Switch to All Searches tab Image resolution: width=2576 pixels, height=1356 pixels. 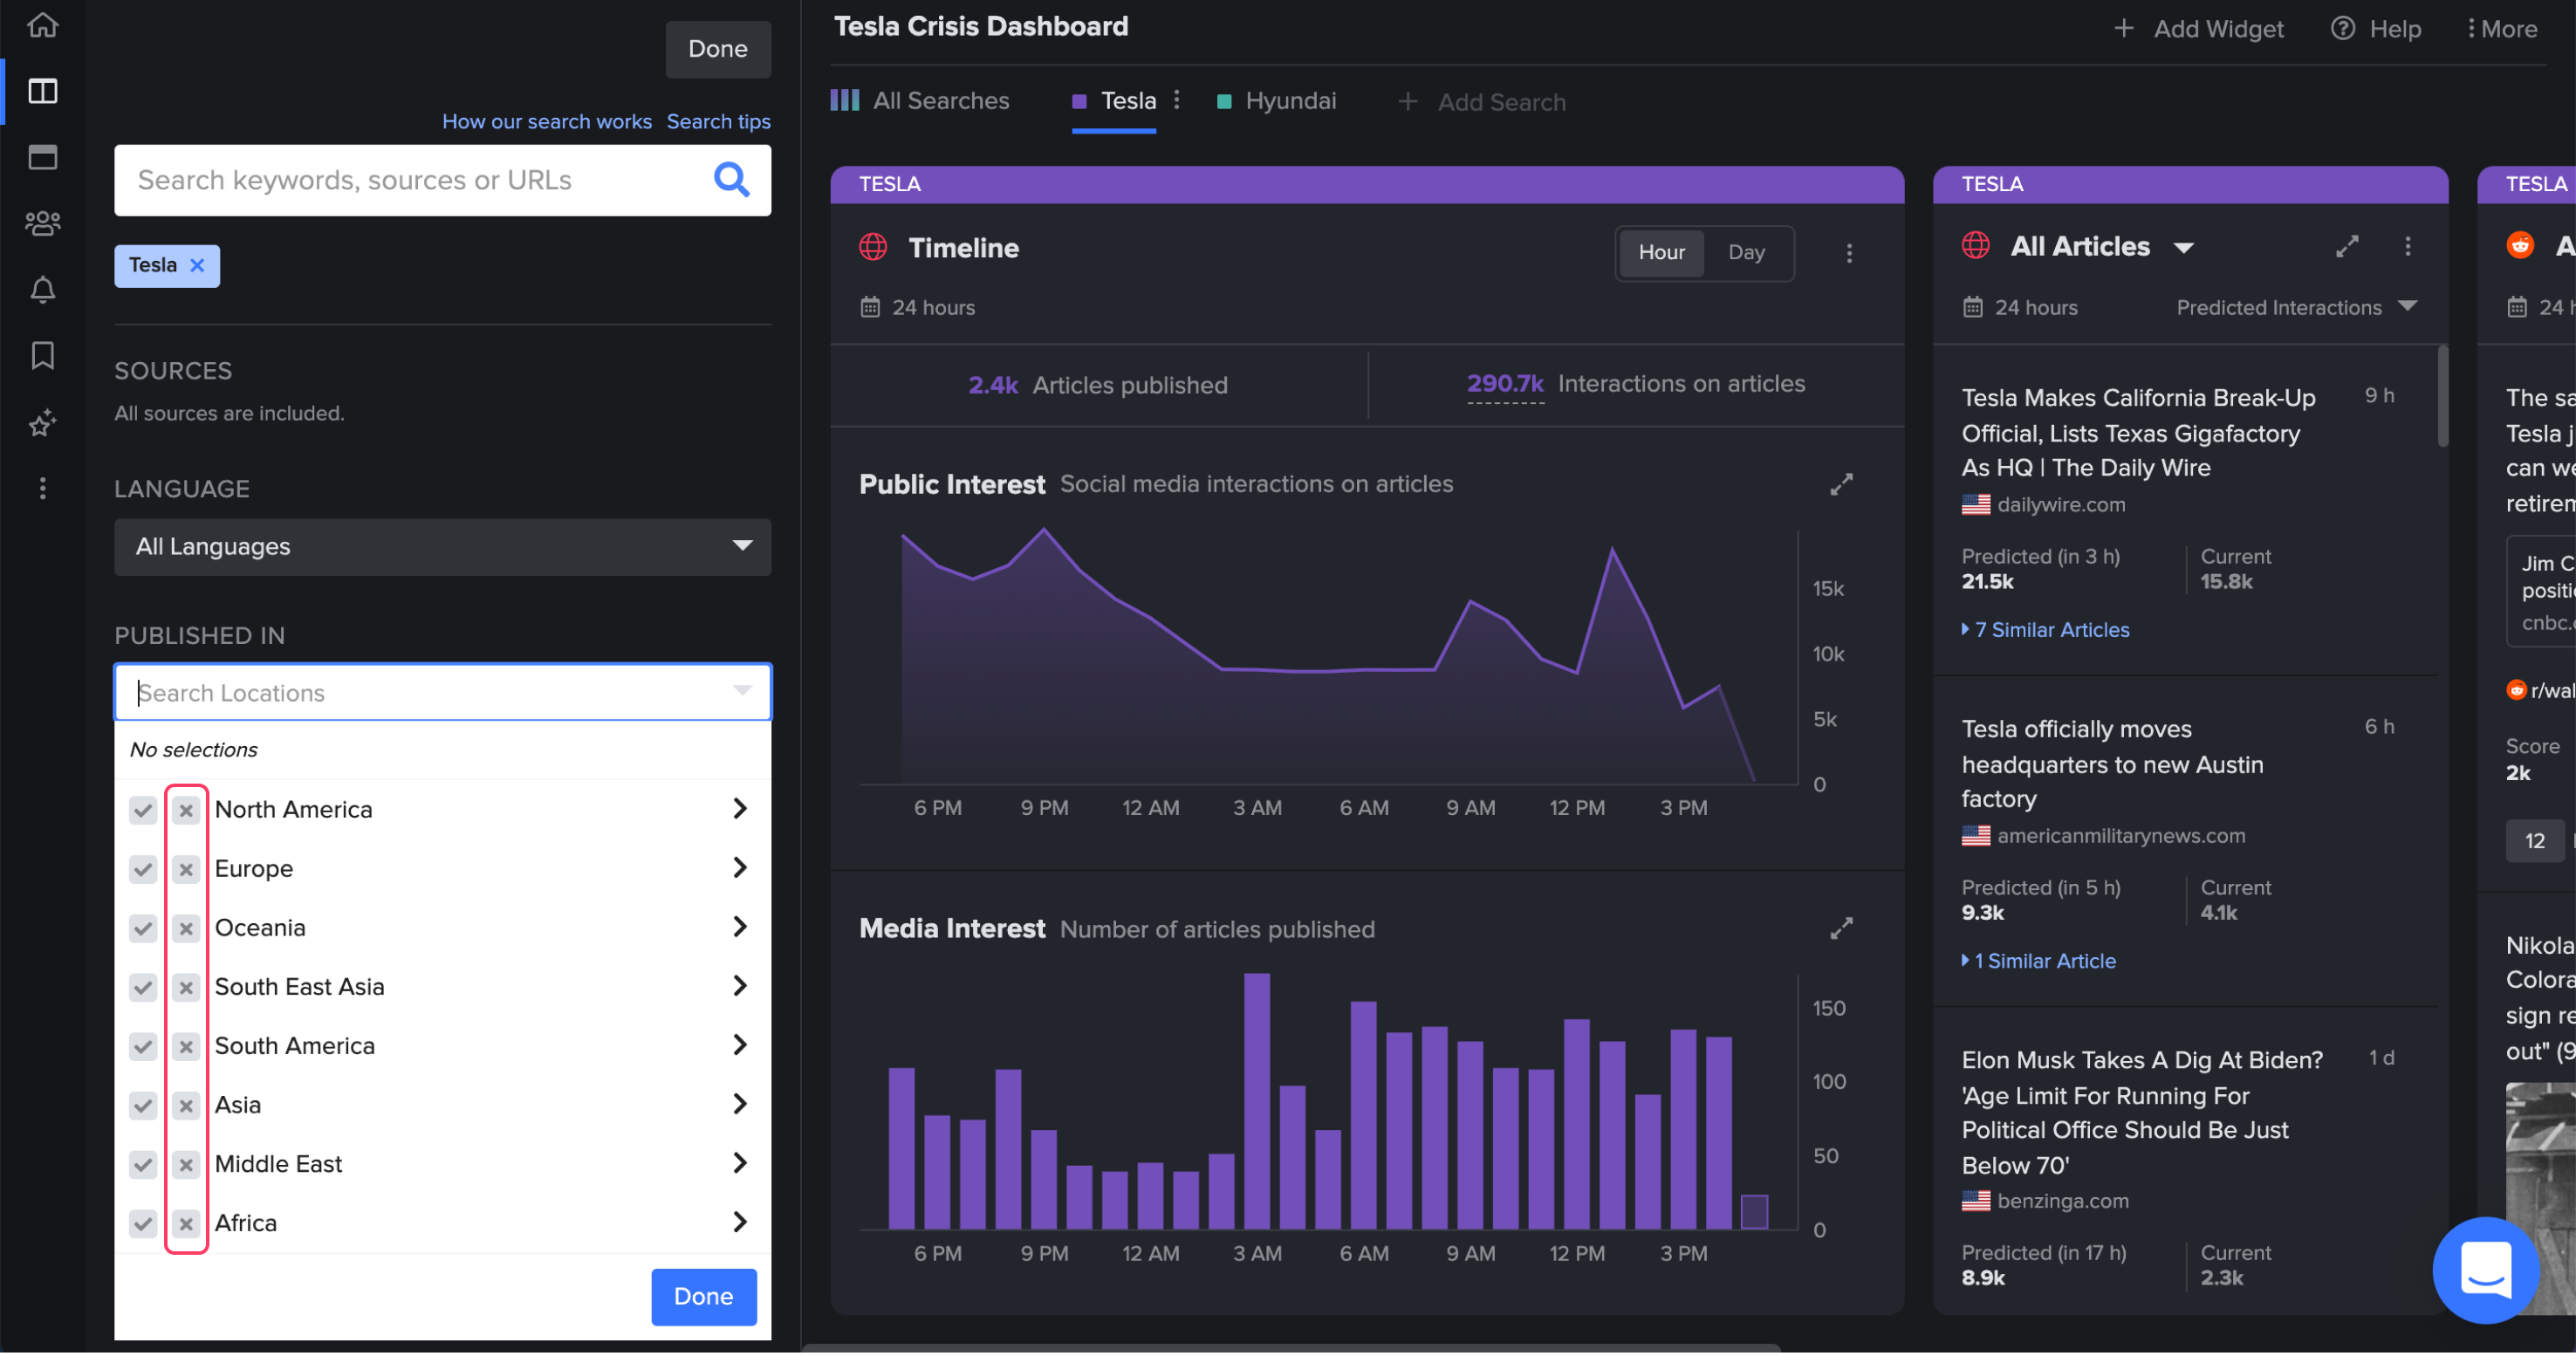click(x=920, y=101)
